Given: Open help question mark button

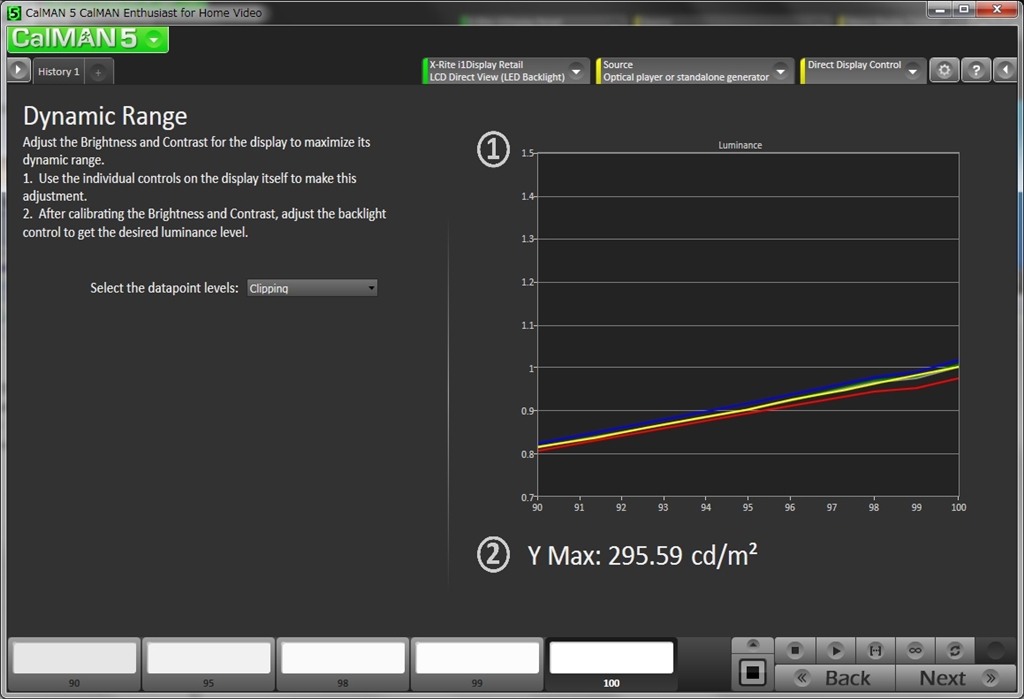Looking at the screenshot, I should coord(976,71).
